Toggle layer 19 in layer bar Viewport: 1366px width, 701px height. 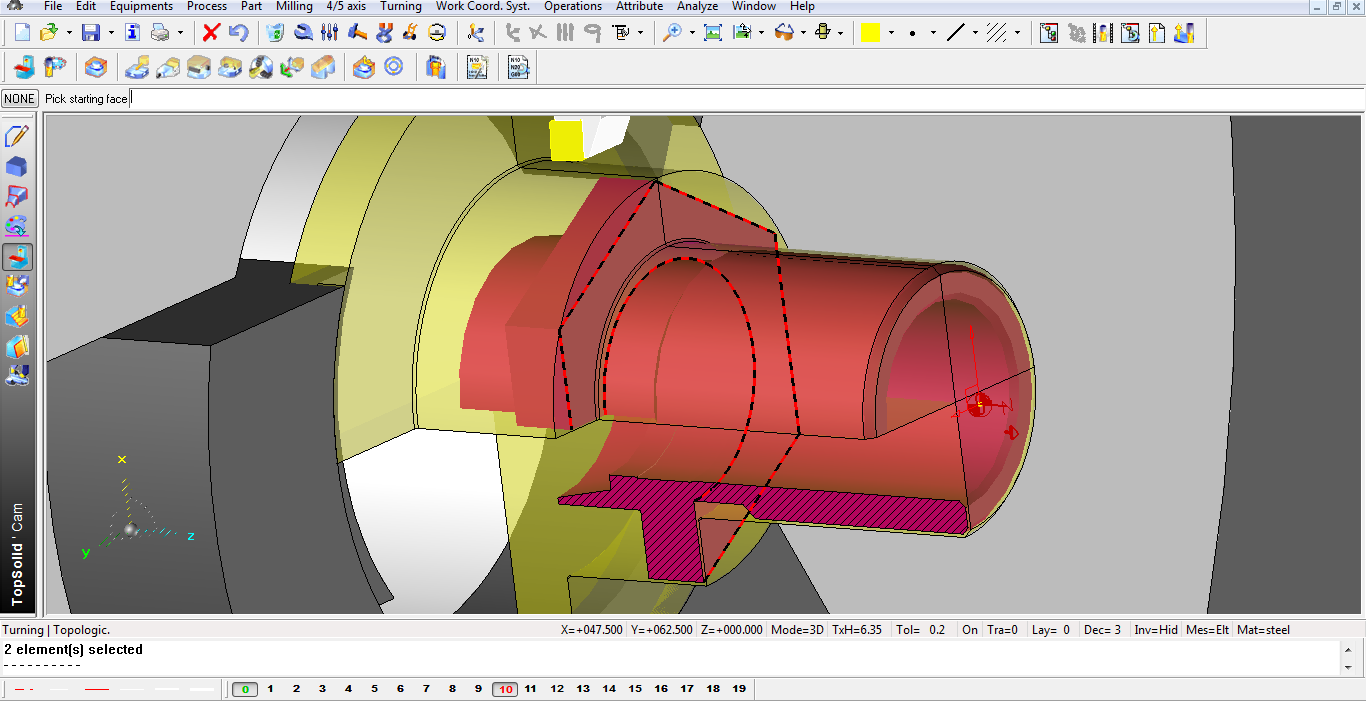pyautogui.click(x=739, y=689)
